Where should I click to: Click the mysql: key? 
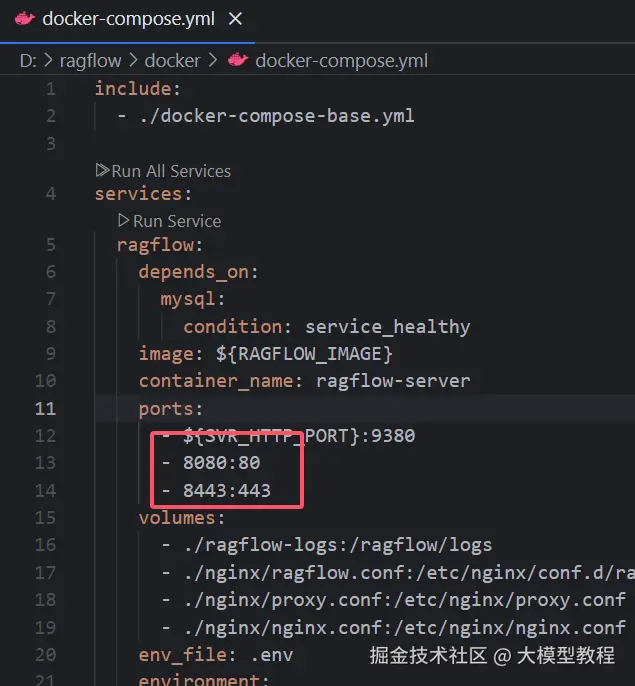pyautogui.click(x=193, y=300)
